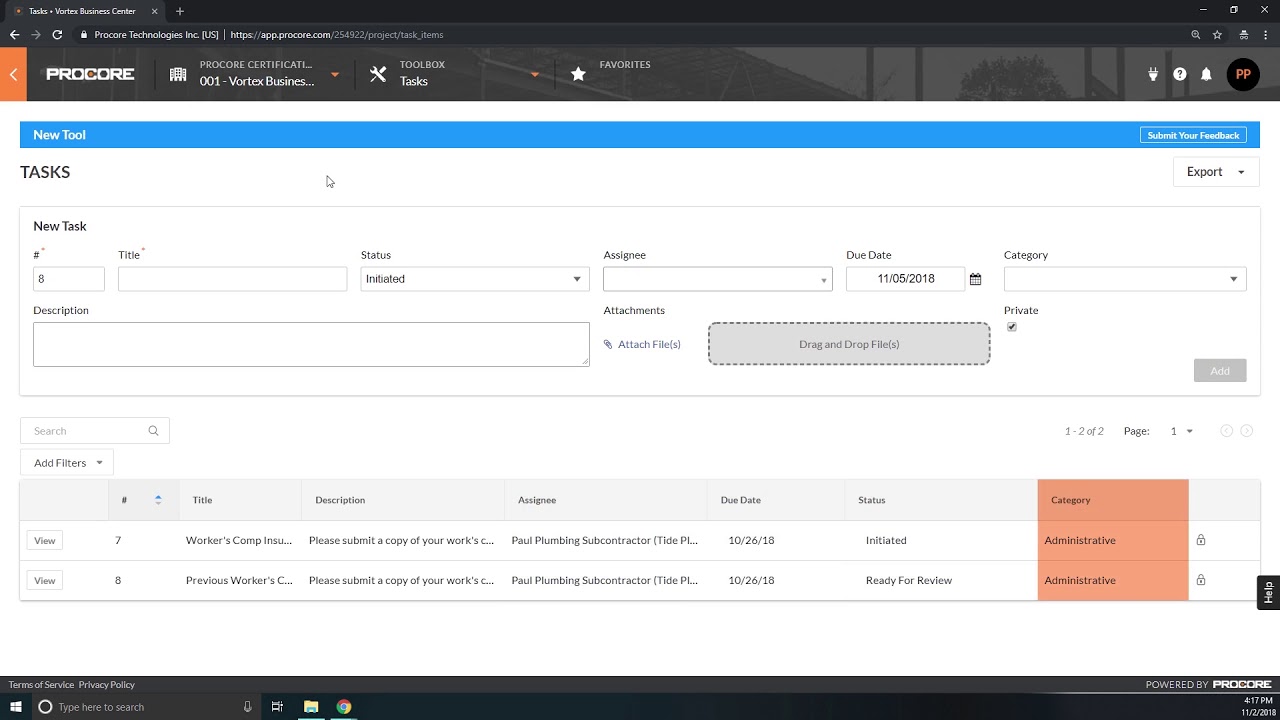Open the Chrome menu dots
1280x720 pixels.
coord(1266,34)
